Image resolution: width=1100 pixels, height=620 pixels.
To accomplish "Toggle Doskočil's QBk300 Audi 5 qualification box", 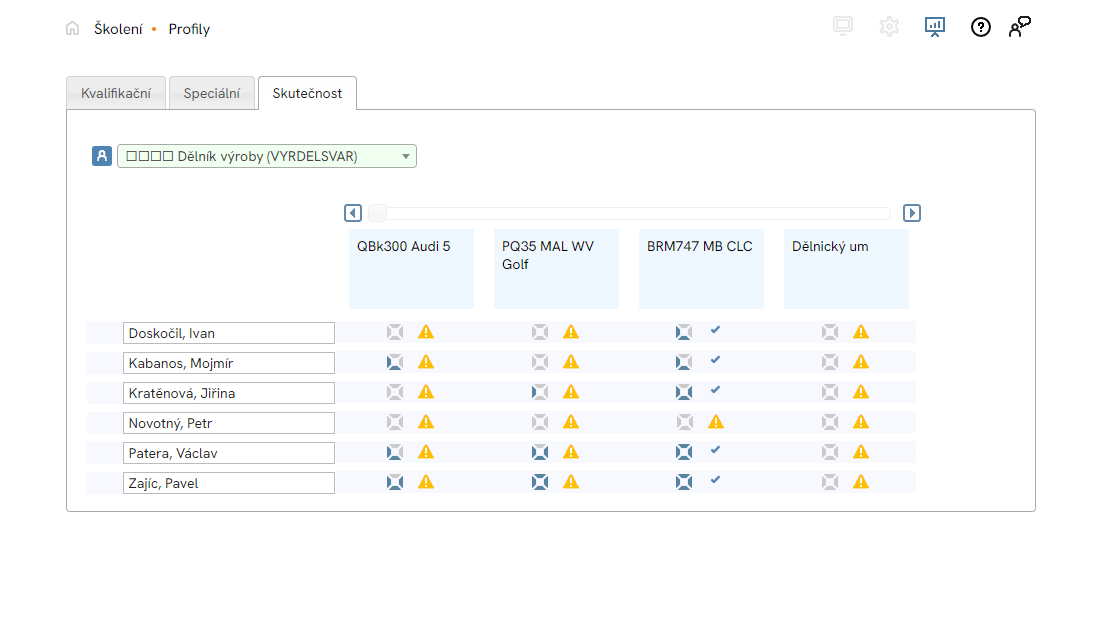I will tap(395, 332).
